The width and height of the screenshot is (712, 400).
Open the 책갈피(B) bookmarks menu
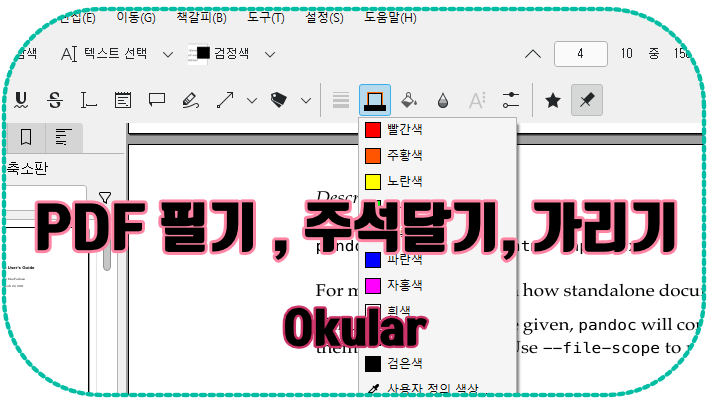[x=201, y=18]
